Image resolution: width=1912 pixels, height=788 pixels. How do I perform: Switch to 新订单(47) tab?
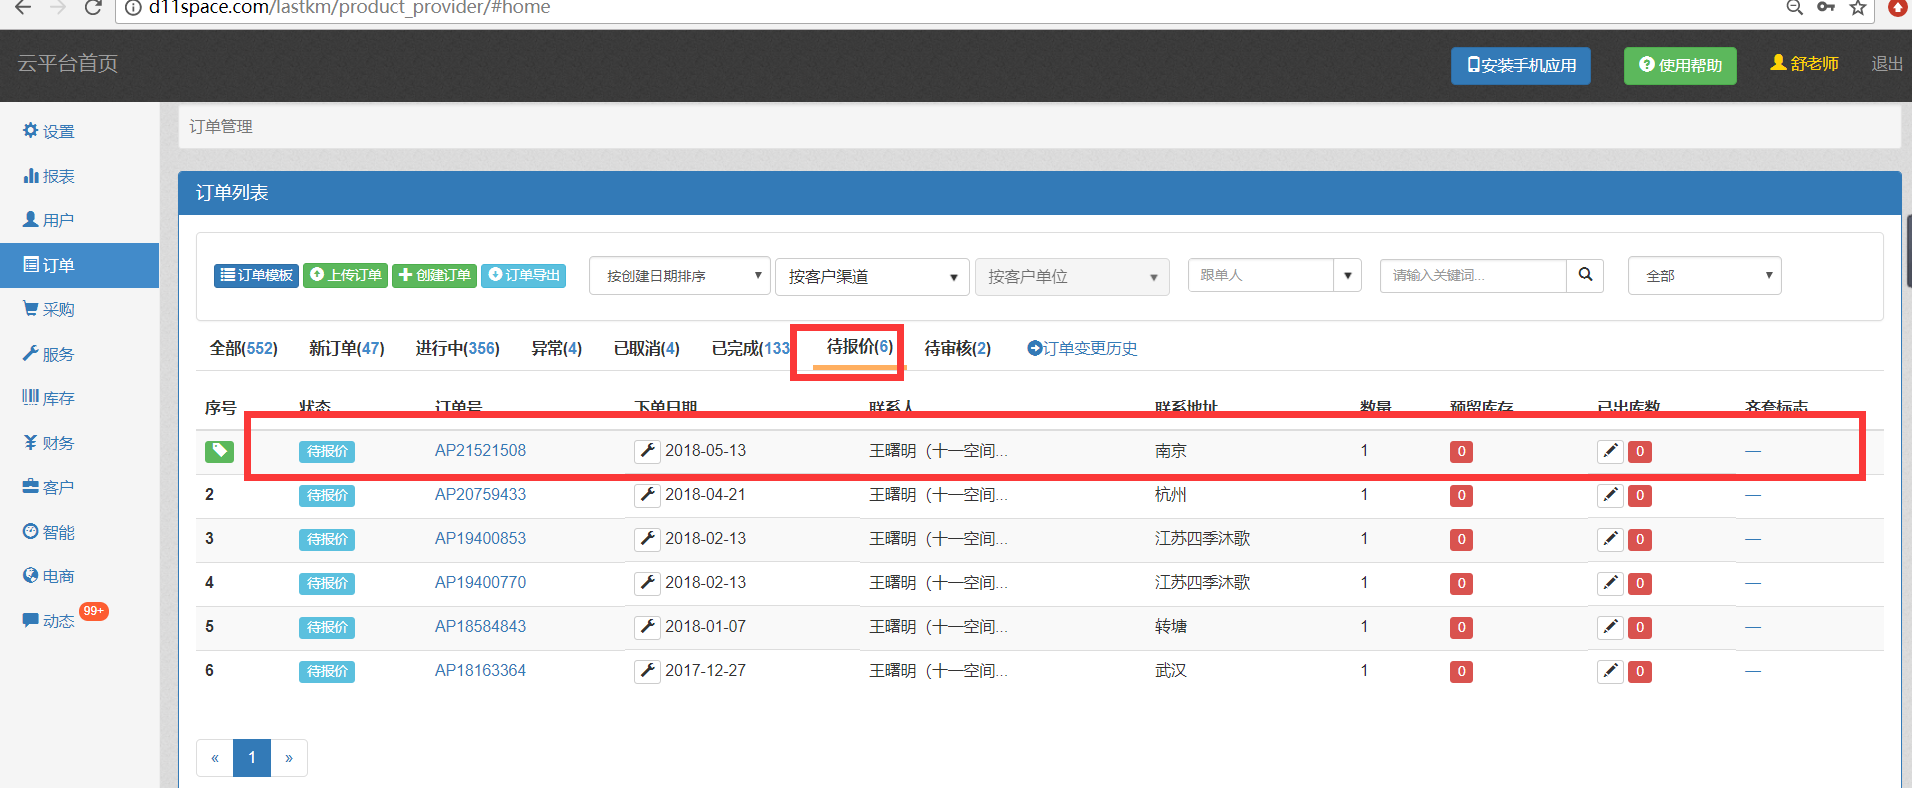(346, 348)
